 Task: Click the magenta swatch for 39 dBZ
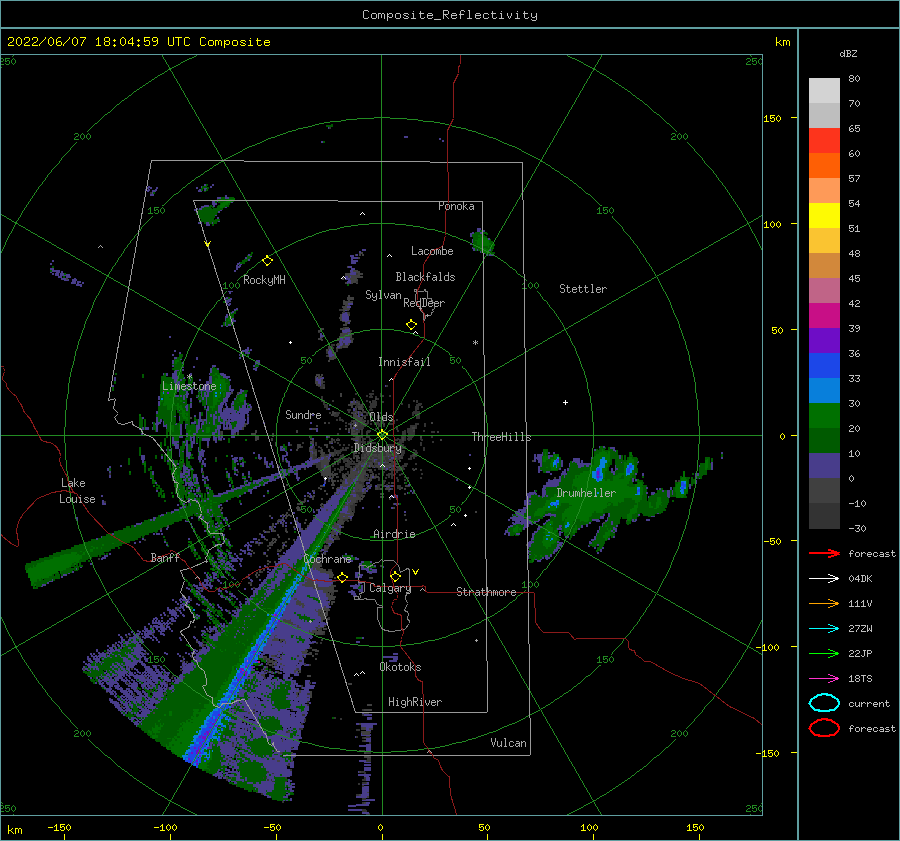point(824,315)
